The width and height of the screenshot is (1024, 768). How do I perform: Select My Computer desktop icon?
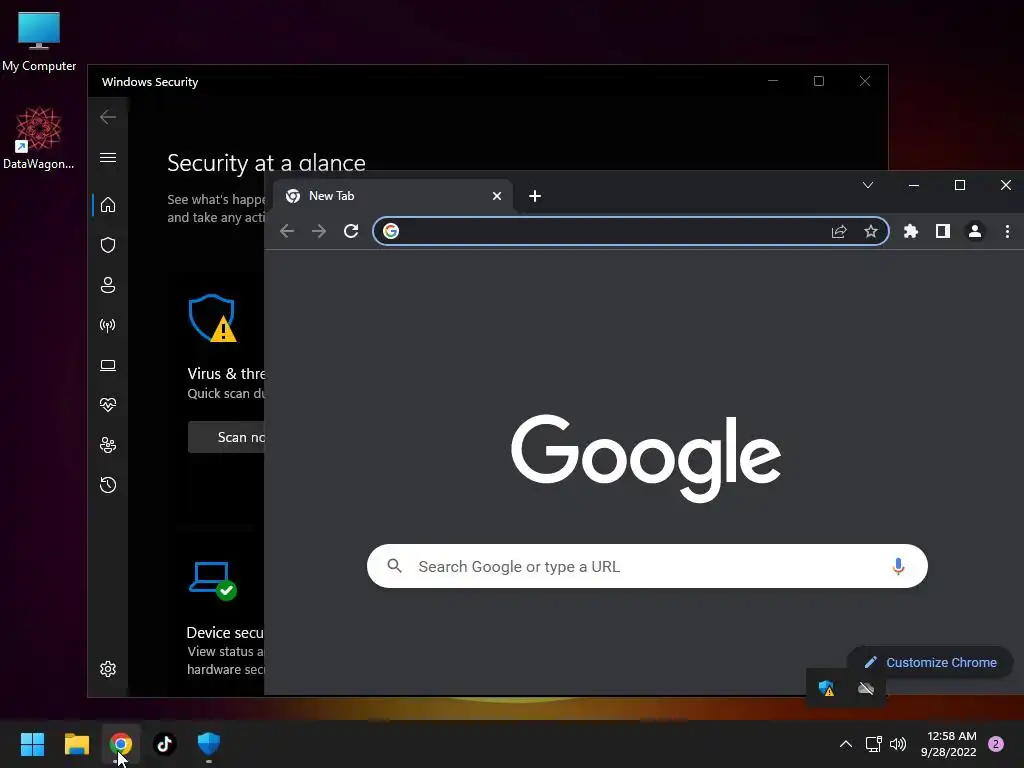[x=39, y=41]
